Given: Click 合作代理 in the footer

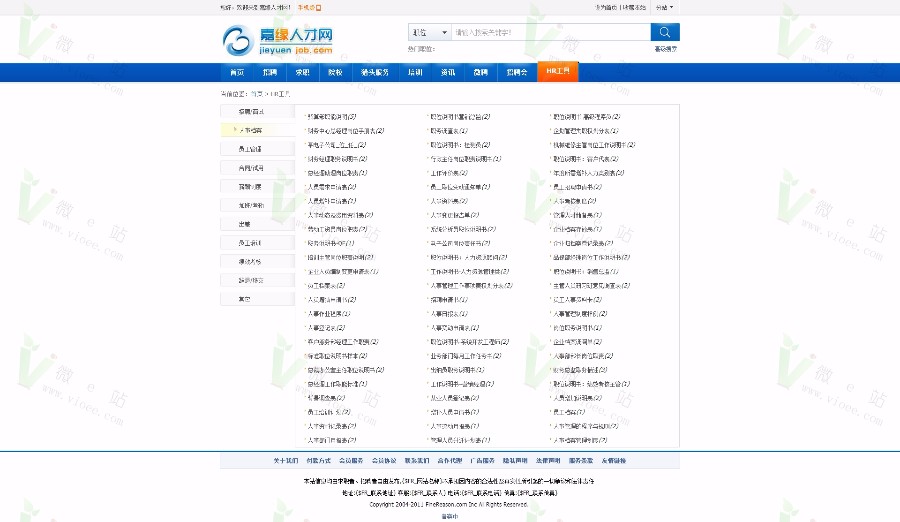Looking at the screenshot, I should [449, 461].
